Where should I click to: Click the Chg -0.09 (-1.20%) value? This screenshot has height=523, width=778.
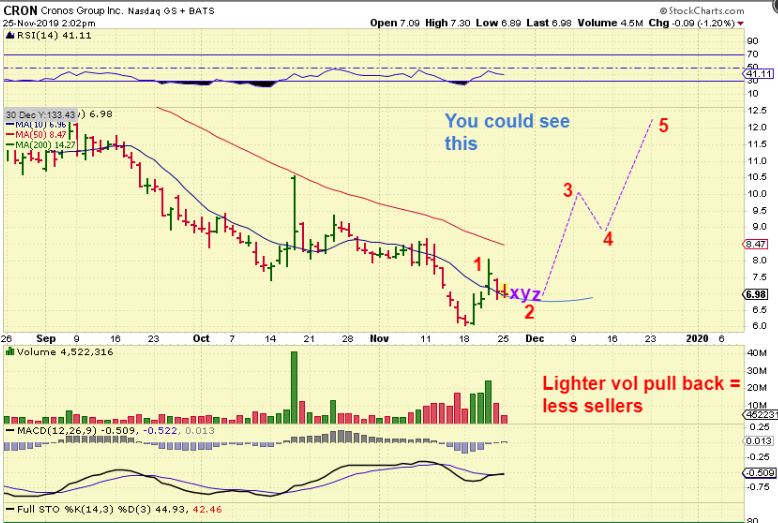tap(692, 23)
